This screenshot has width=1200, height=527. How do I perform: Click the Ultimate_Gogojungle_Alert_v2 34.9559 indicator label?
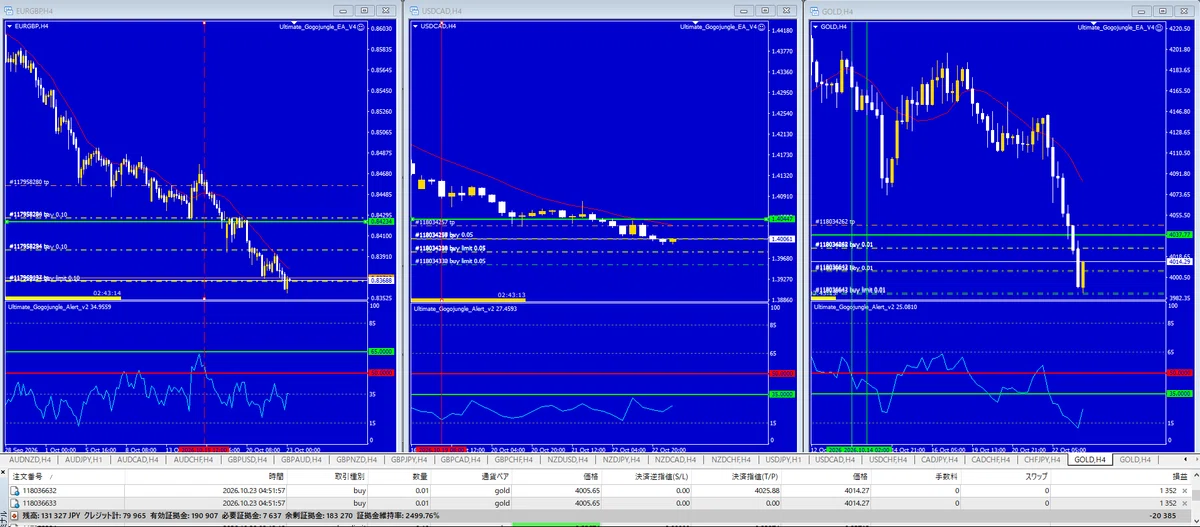coord(60,309)
